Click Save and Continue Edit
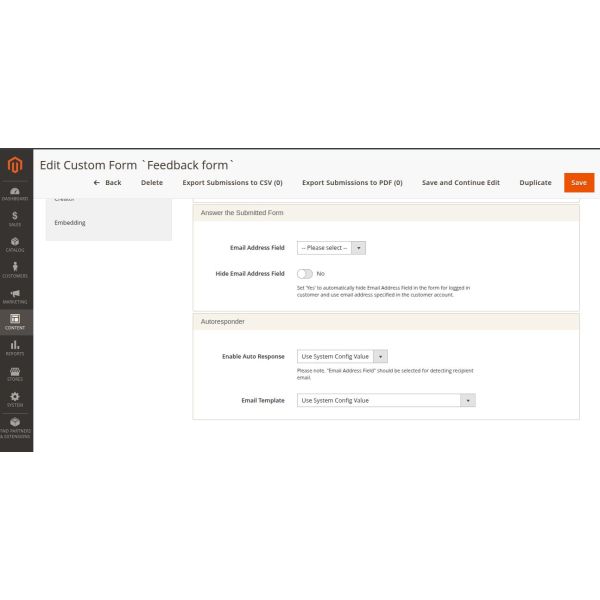 click(461, 183)
